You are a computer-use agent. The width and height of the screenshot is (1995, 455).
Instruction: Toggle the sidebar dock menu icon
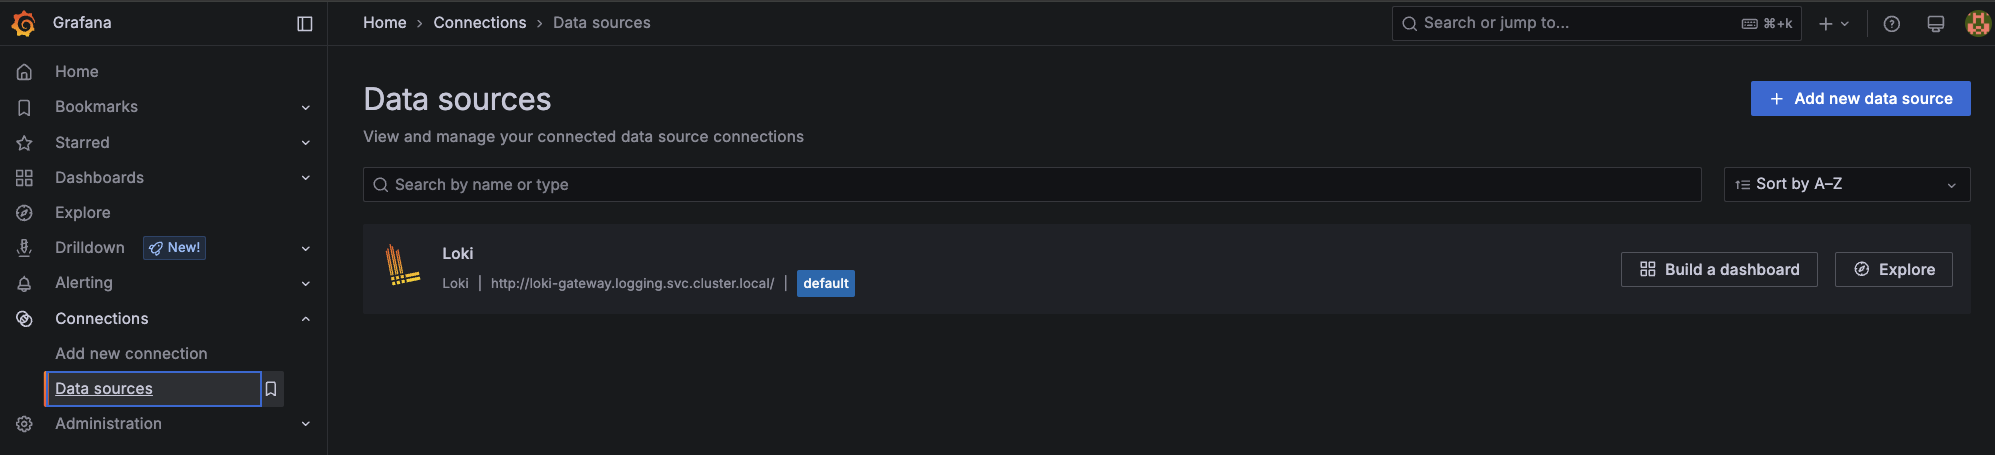point(305,23)
